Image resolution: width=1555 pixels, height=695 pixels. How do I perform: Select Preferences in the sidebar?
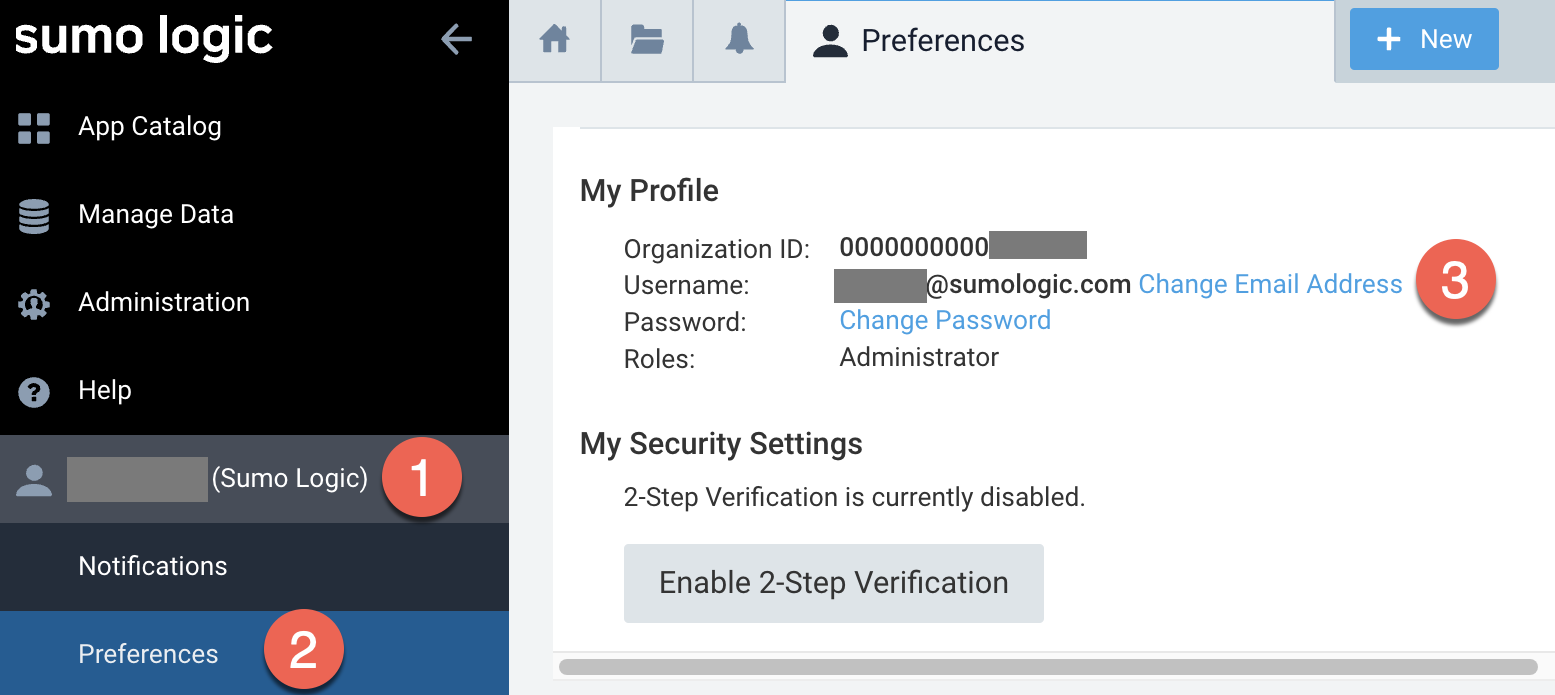pos(148,654)
